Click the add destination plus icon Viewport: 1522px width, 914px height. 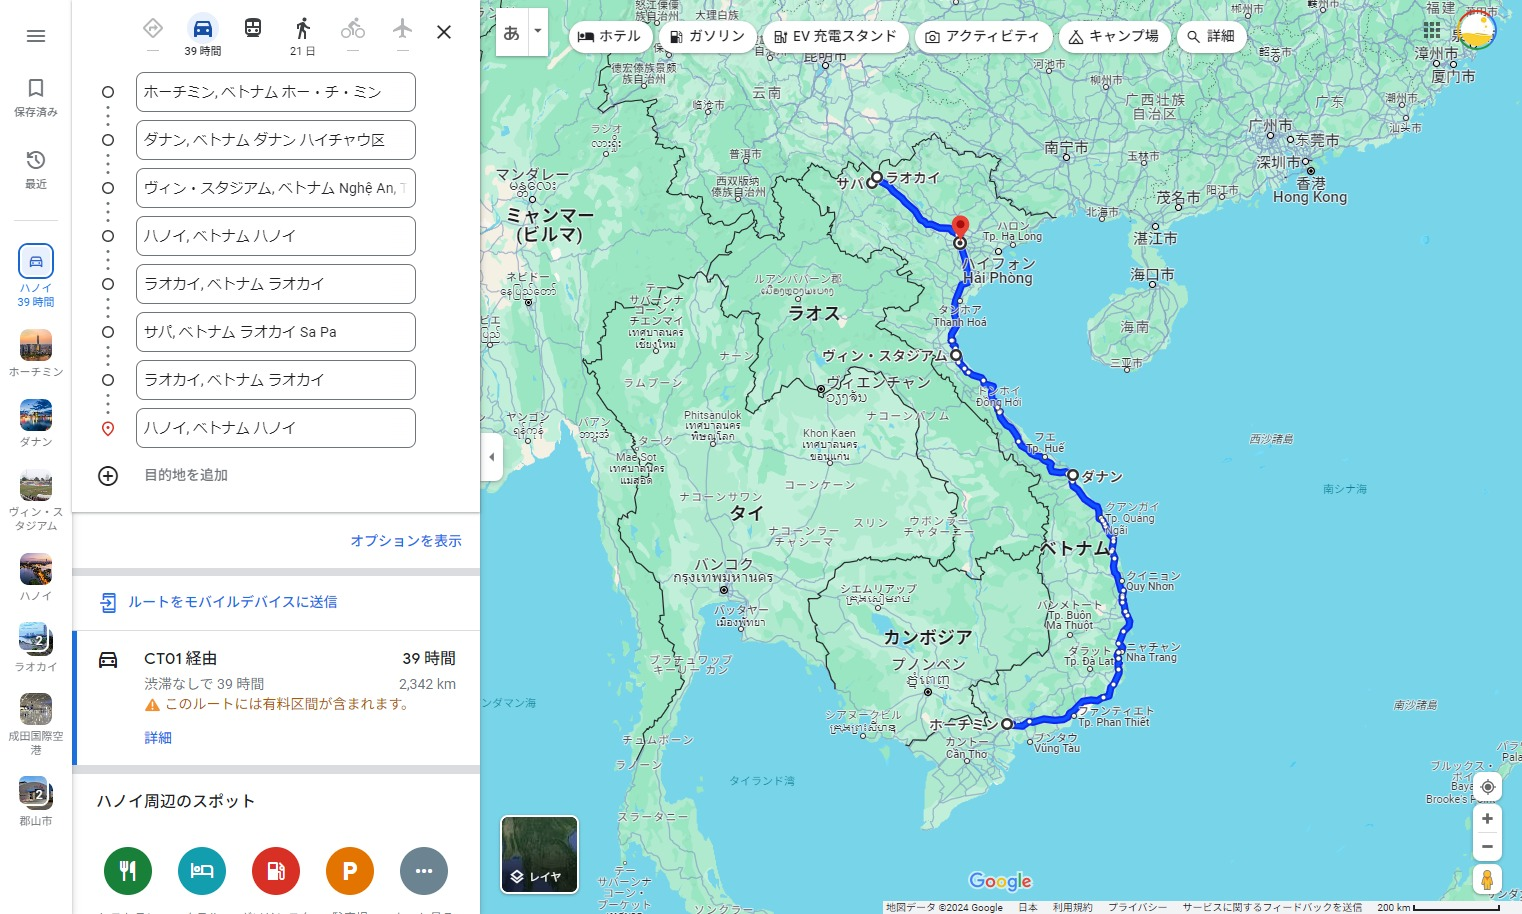tap(108, 476)
